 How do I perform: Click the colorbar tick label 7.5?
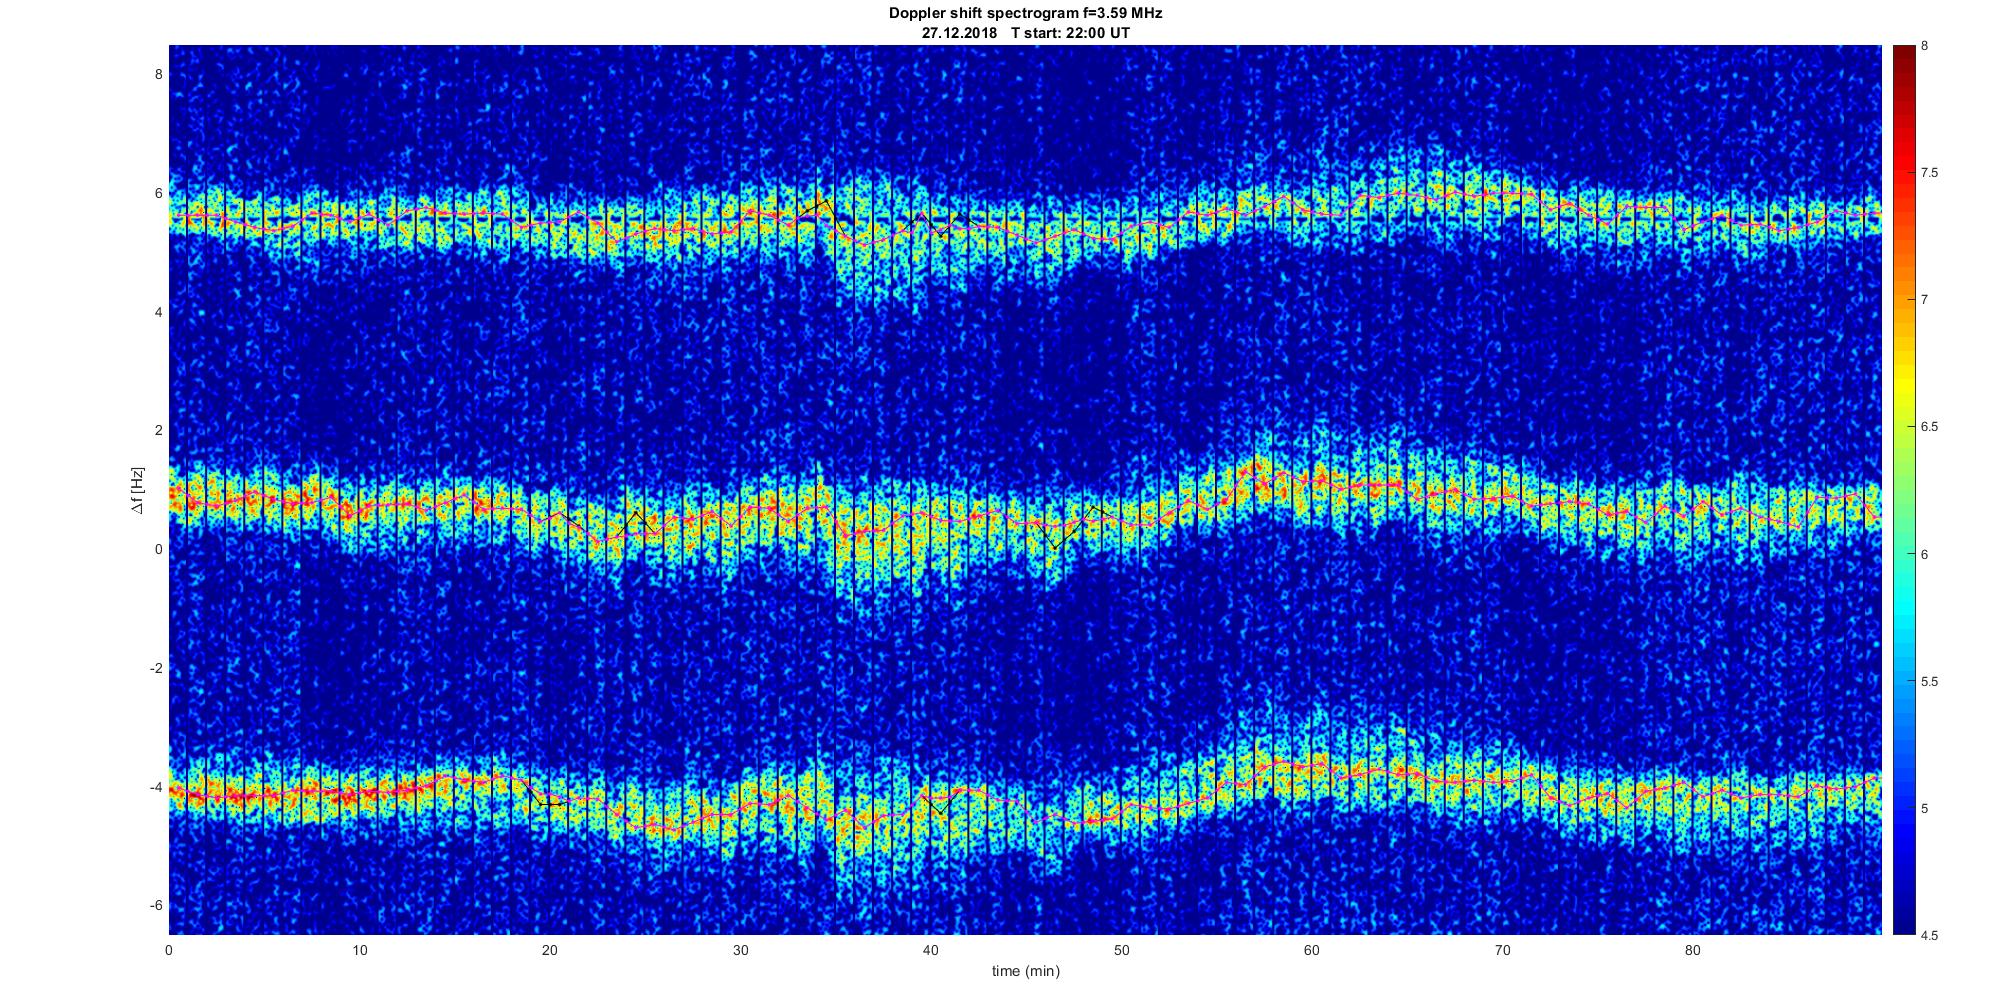tap(1930, 173)
